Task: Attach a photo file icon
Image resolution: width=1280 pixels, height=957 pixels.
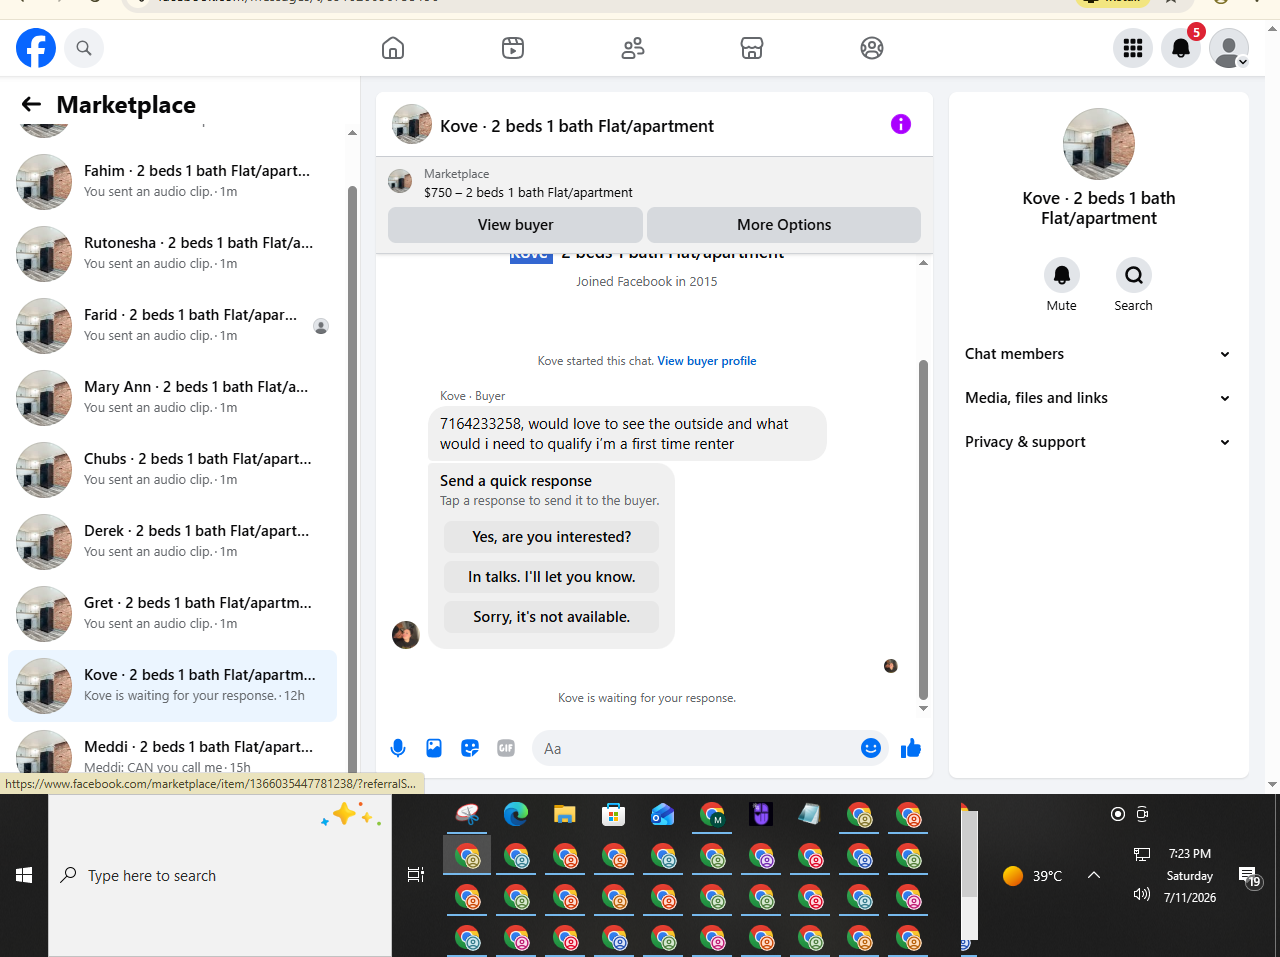Action: pyautogui.click(x=434, y=748)
